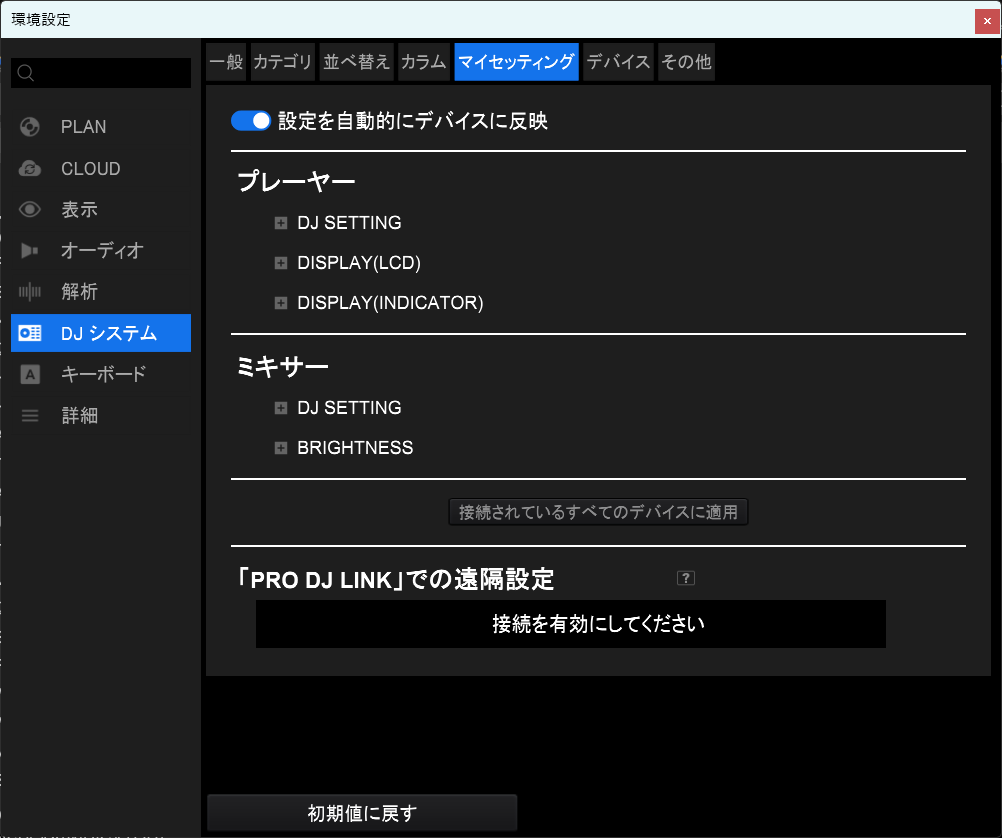1002x838 pixels.
Task: Expand DISPLAY(INDICATOR) section
Action: (x=281, y=303)
